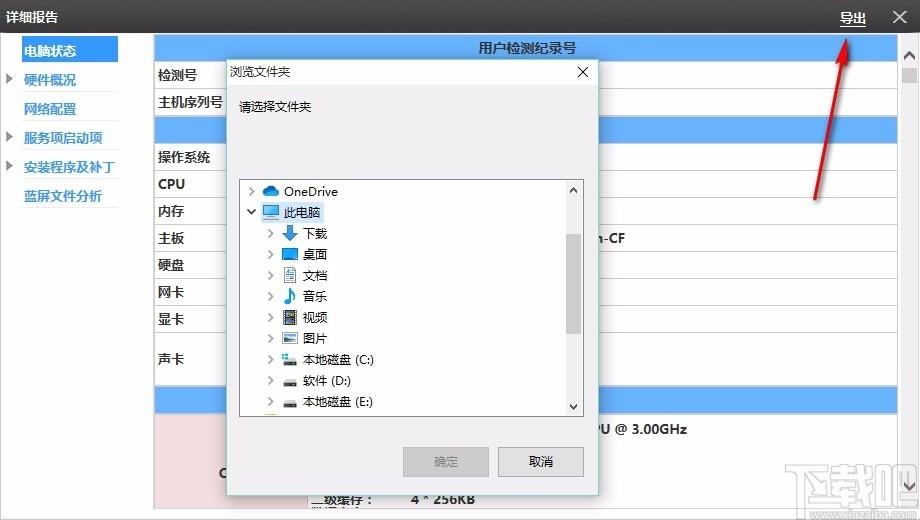Click the OneDrive cloud icon

(x=270, y=191)
